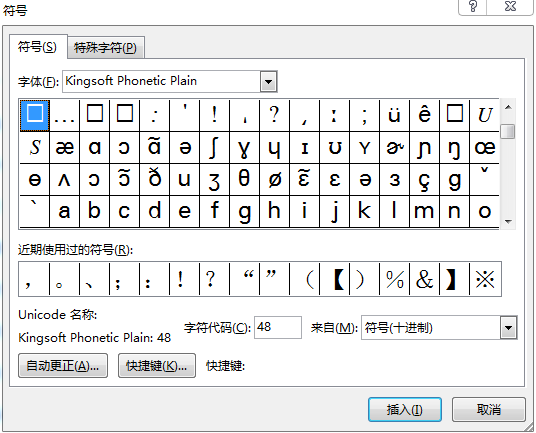Screen dimensions: 536x433
Task: Select the ɚ (rhotic schwa) symbol
Action: click(x=394, y=148)
